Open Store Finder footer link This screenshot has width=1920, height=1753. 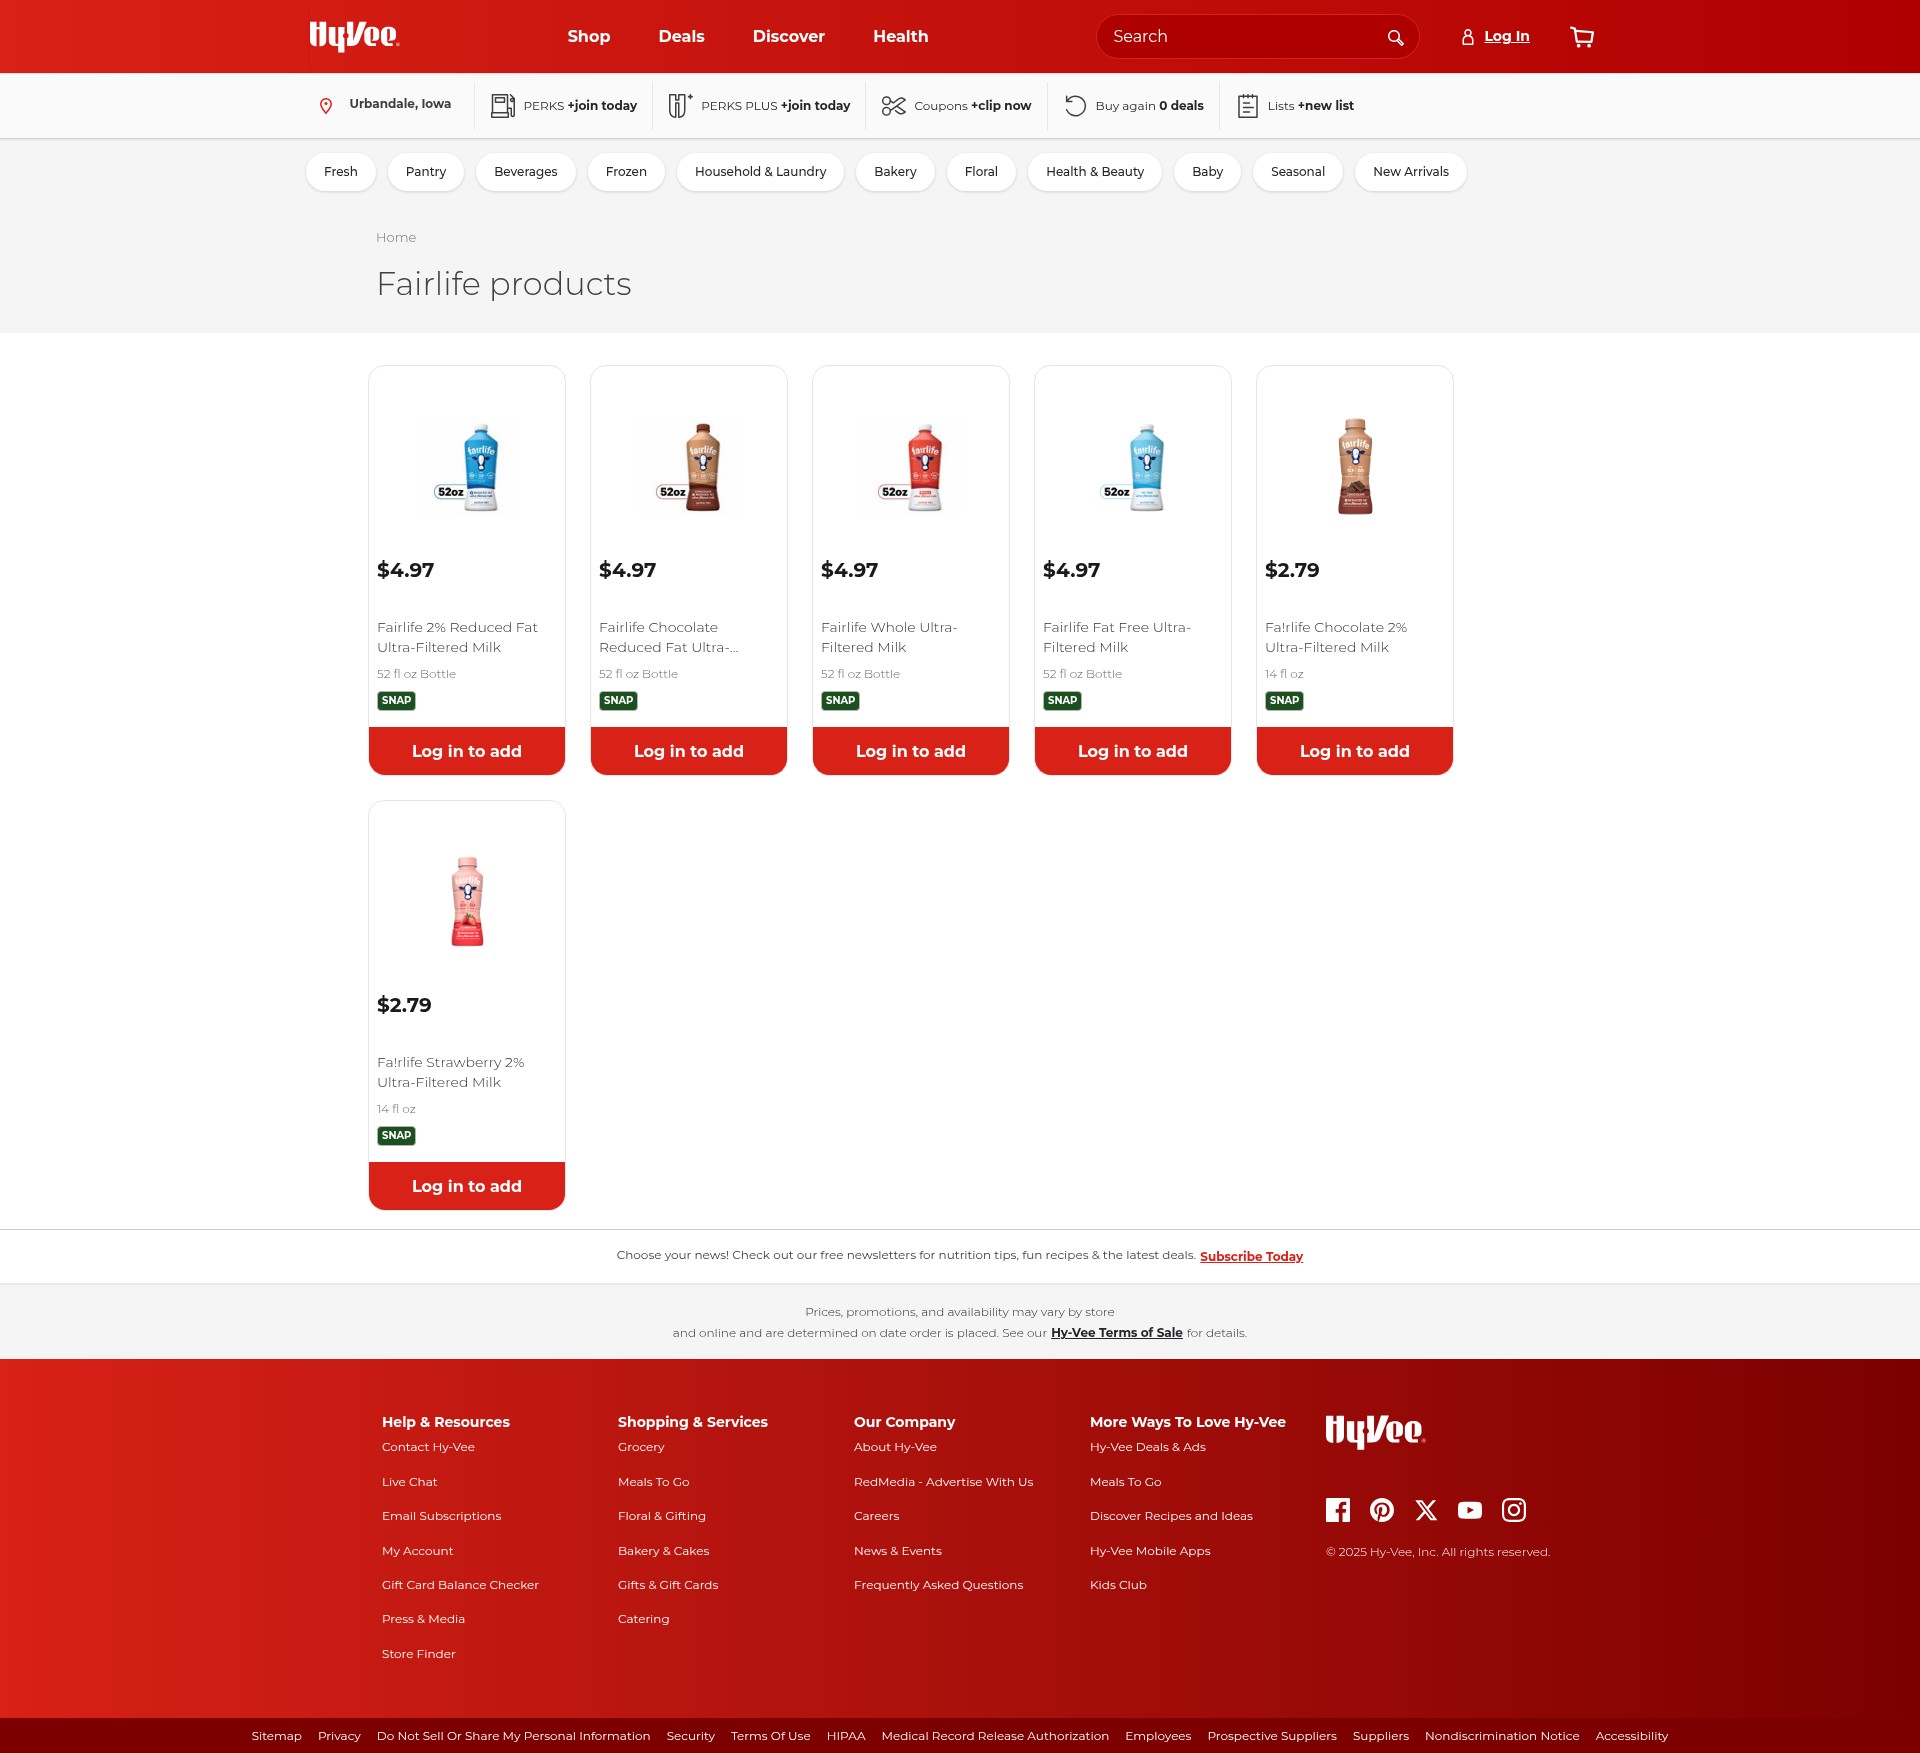pos(418,1654)
